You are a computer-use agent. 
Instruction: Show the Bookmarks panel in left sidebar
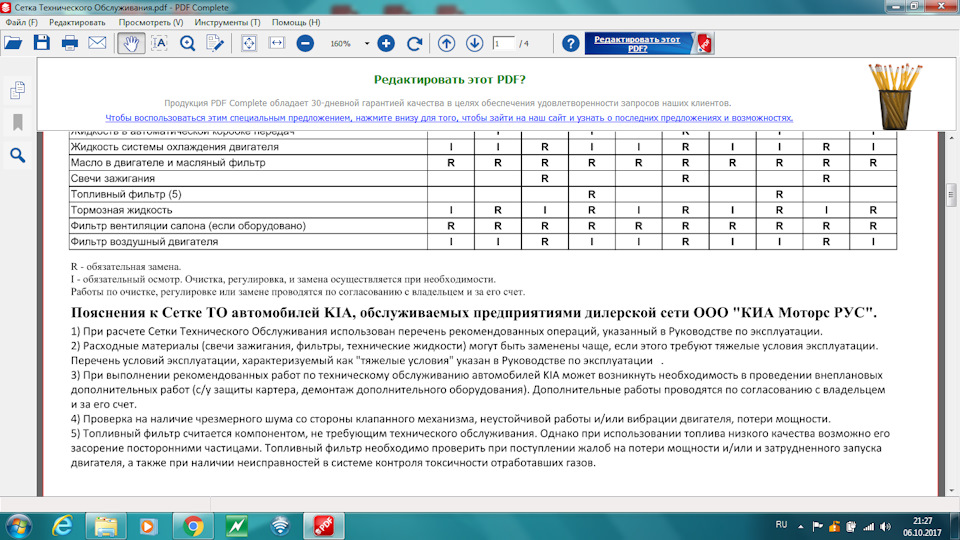[x=17, y=123]
